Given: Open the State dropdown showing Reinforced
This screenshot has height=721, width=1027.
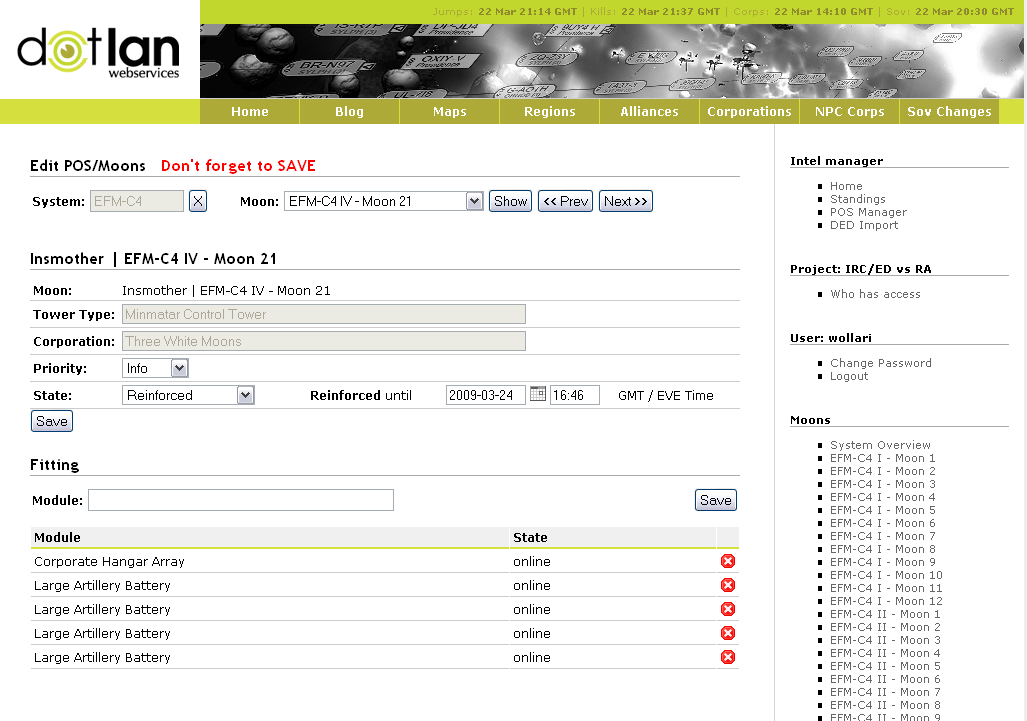Looking at the screenshot, I should pos(189,395).
